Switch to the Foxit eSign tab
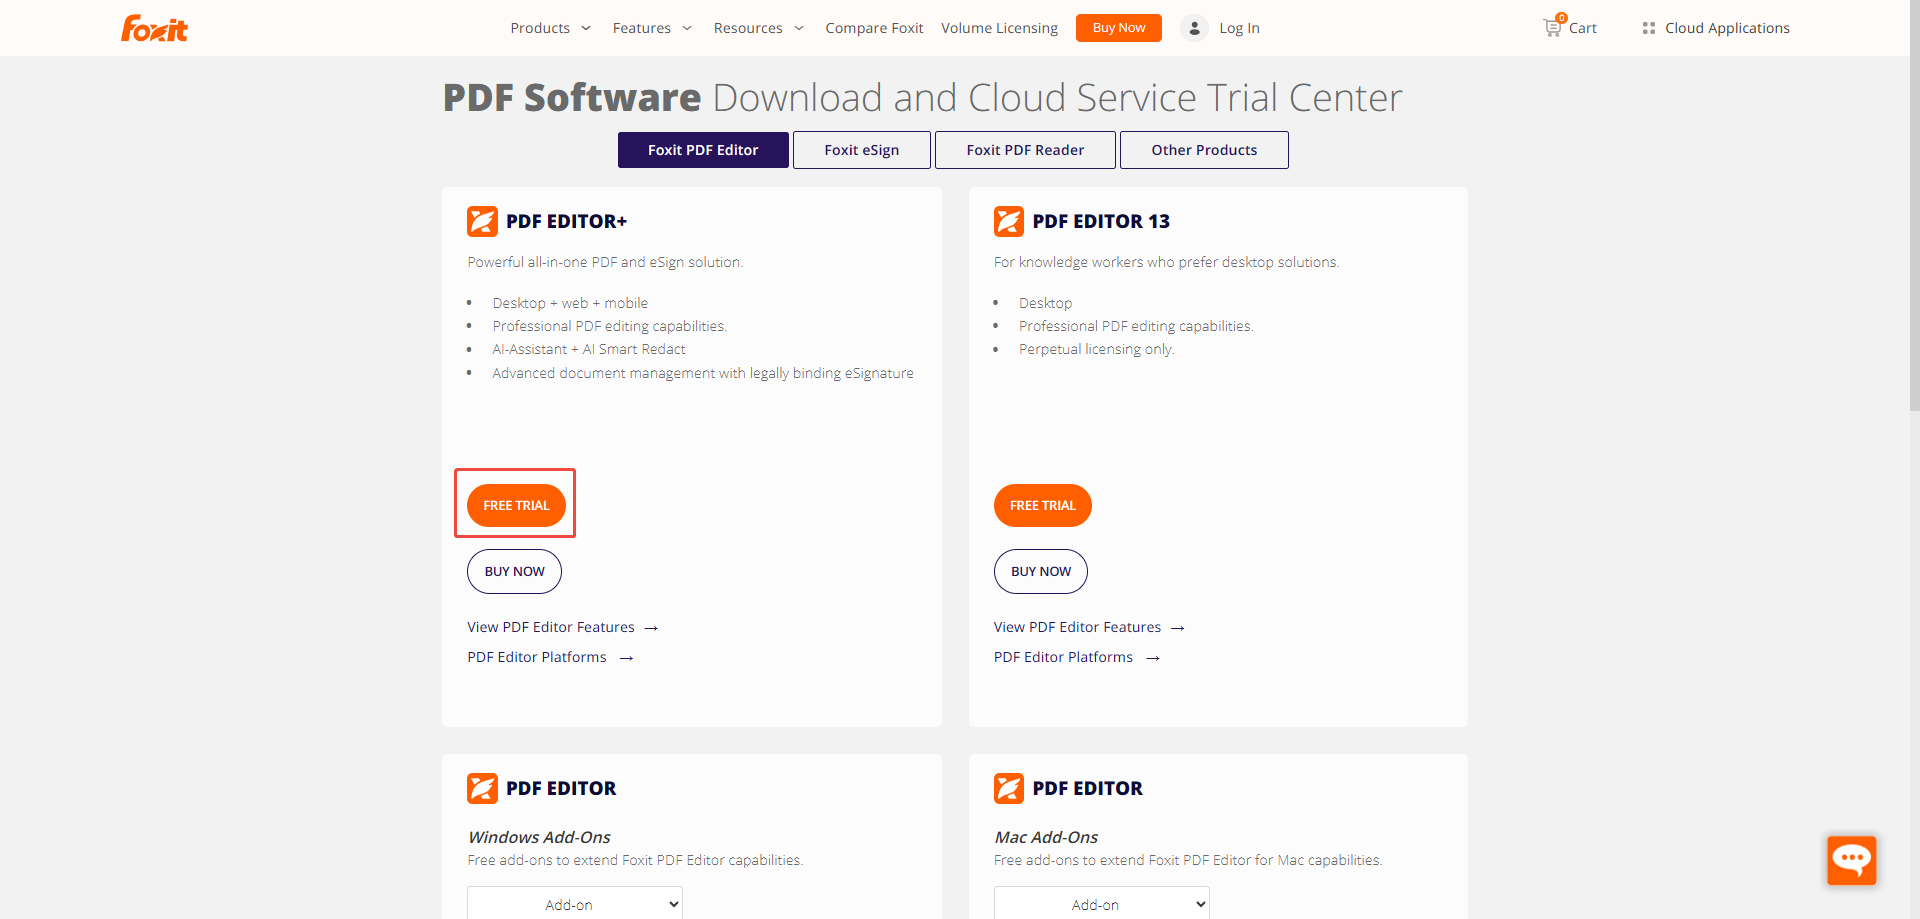This screenshot has width=1920, height=919. [861, 150]
